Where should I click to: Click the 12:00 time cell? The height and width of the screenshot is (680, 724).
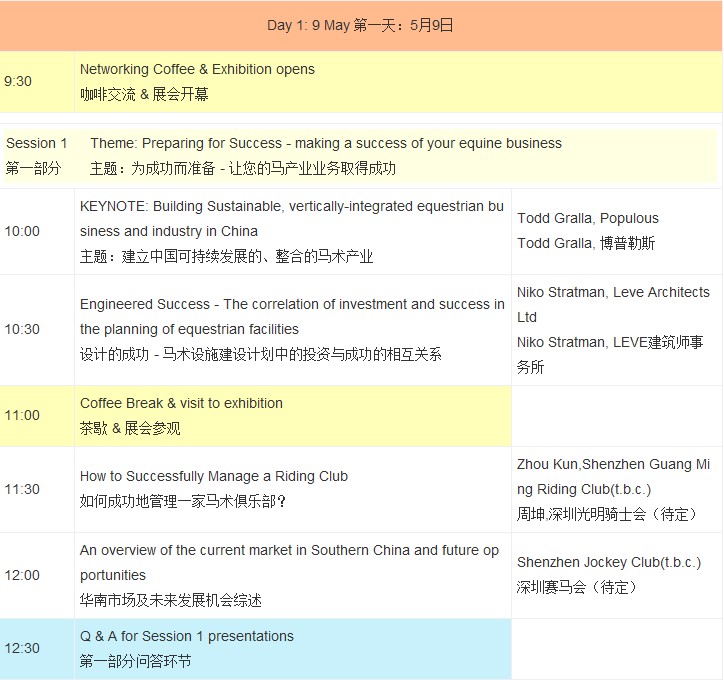[x=22, y=575]
